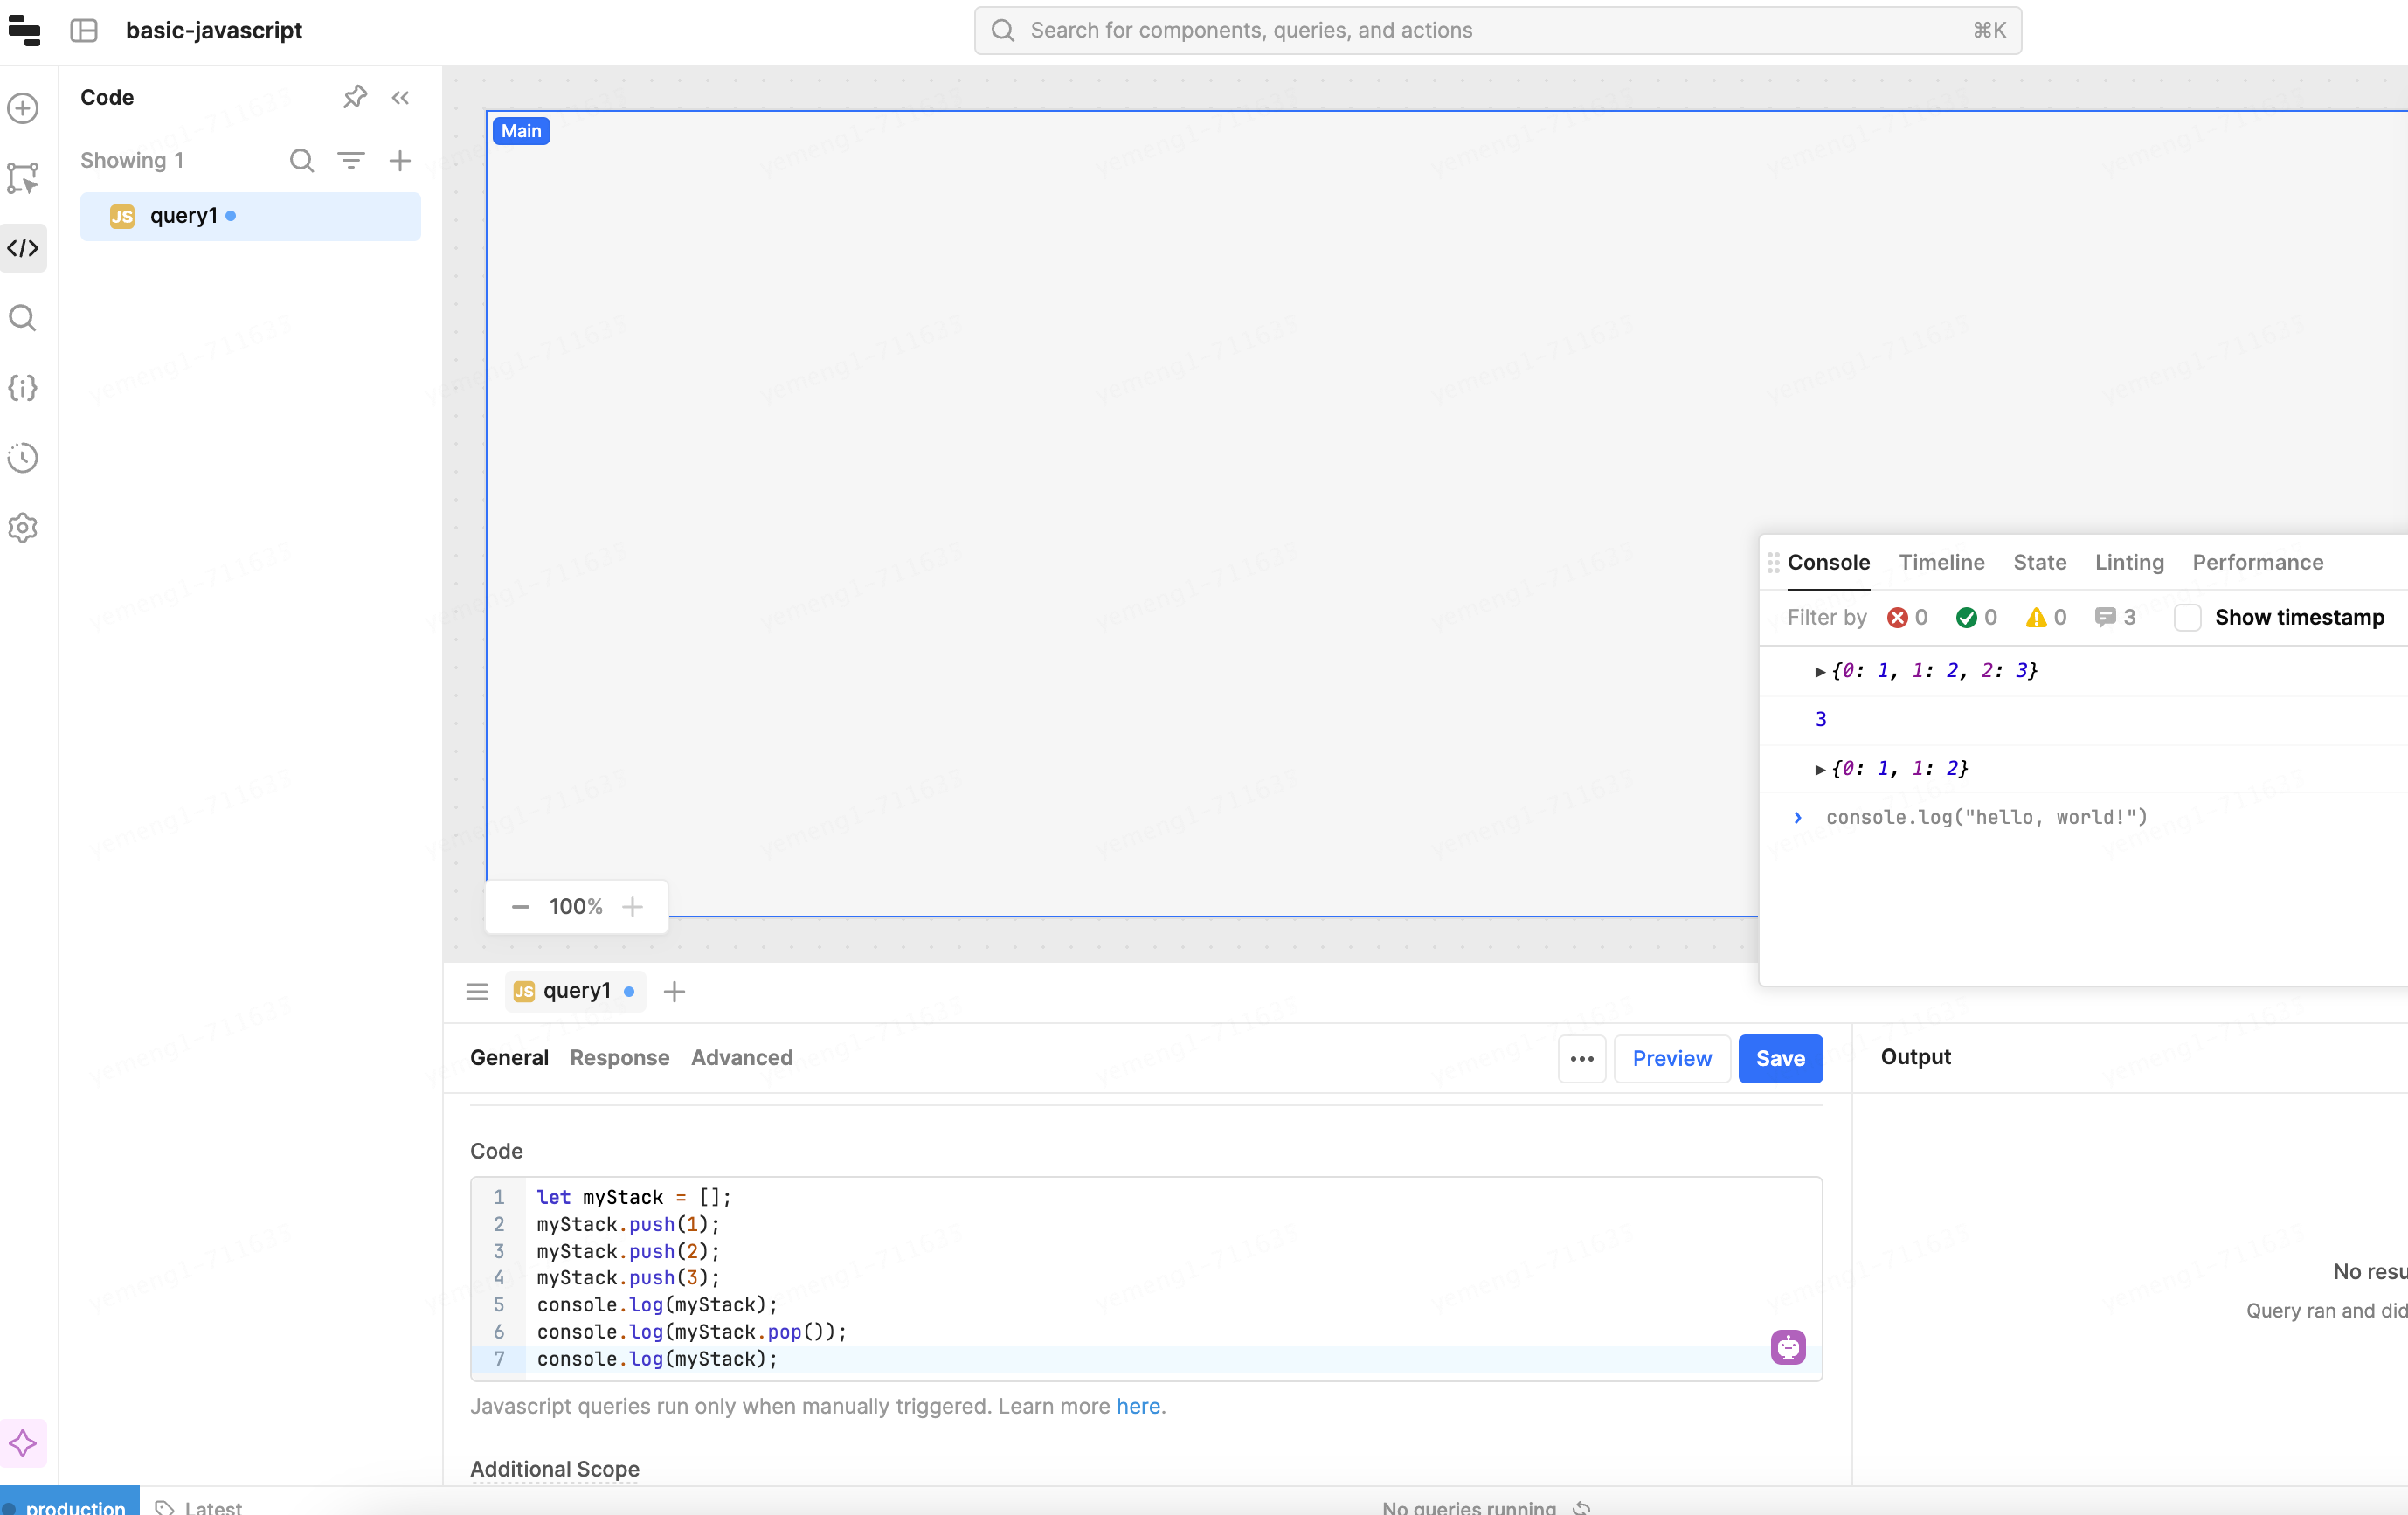The width and height of the screenshot is (2408, 1515).
Task: Open the query more options ellipsis
Action: [x=1582, y=1059]
